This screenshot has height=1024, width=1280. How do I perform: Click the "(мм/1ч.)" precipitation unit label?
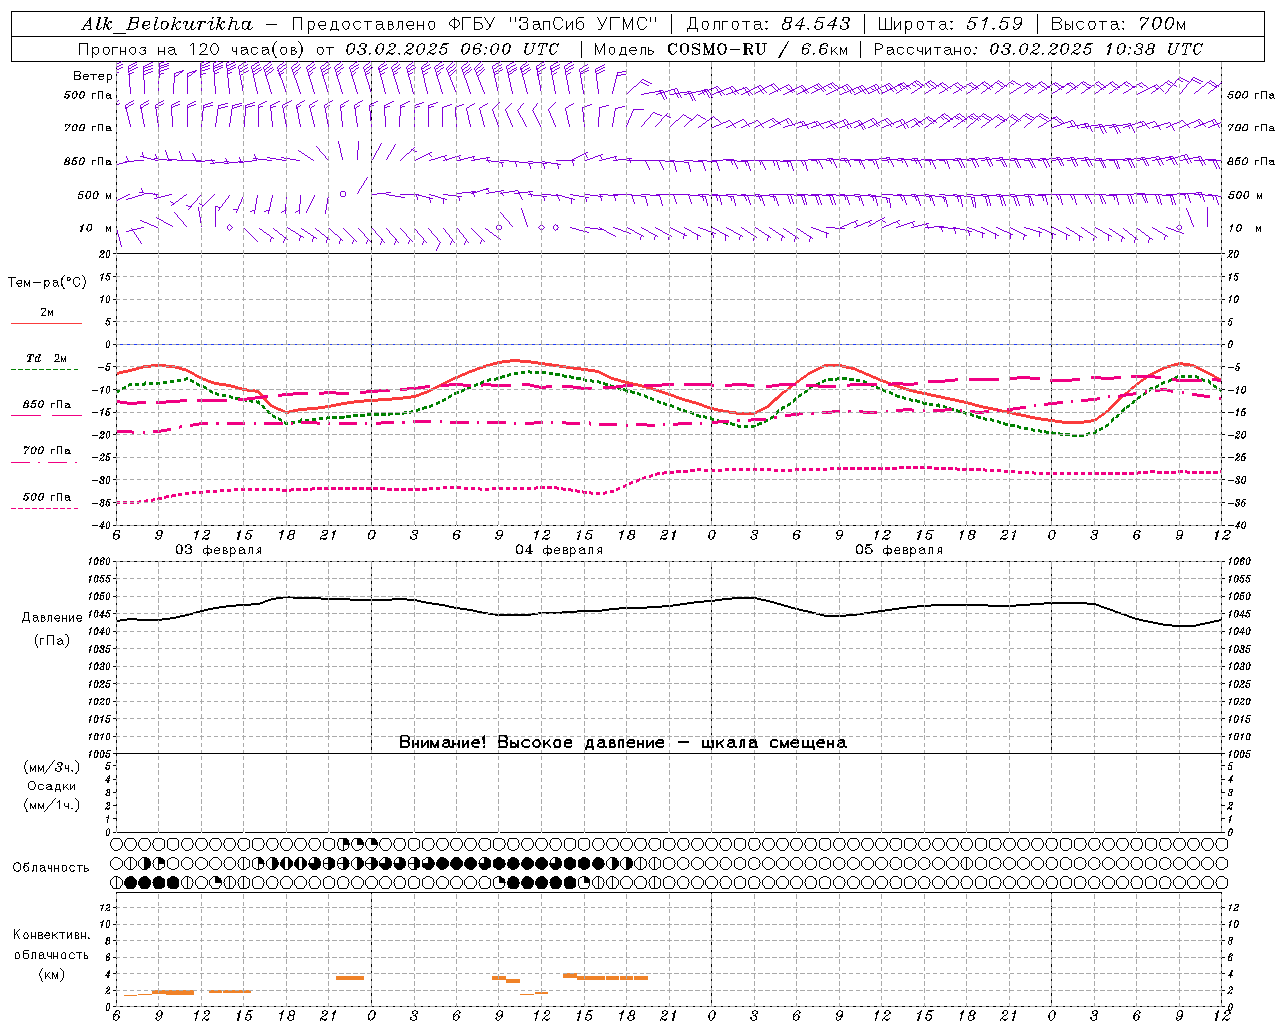(51, 805)
